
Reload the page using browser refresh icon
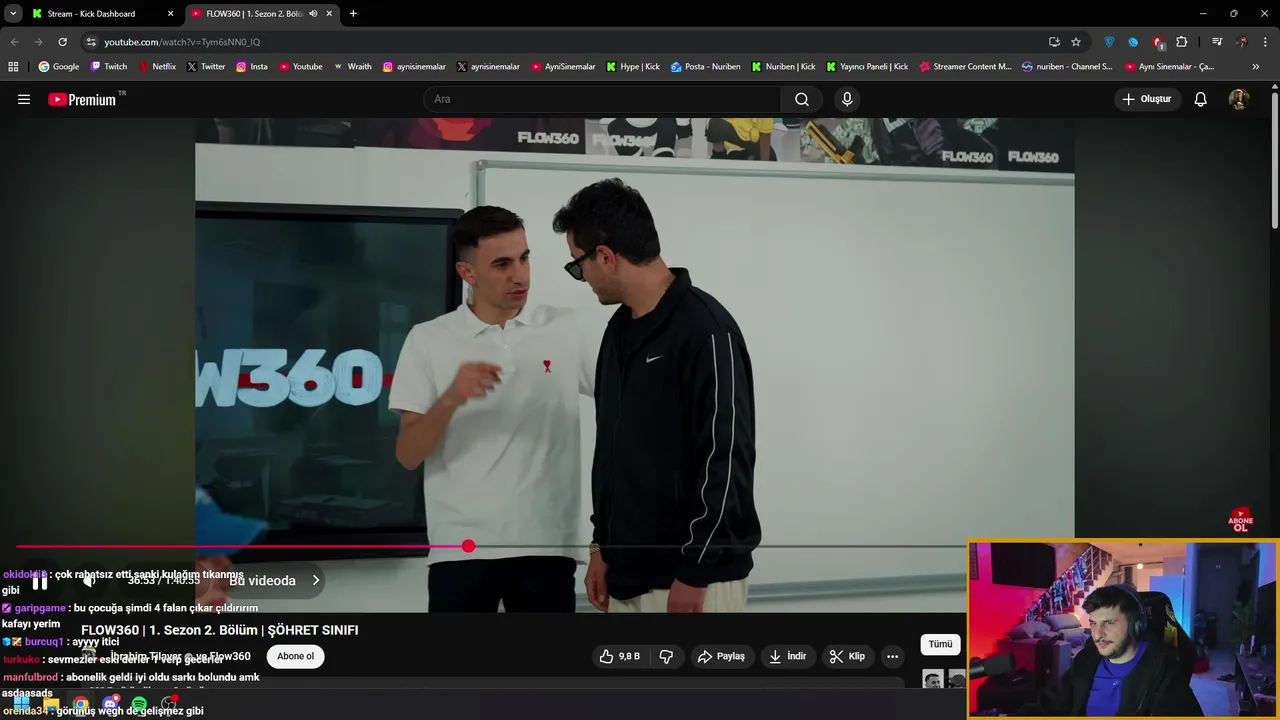click(x=62, y=42)
